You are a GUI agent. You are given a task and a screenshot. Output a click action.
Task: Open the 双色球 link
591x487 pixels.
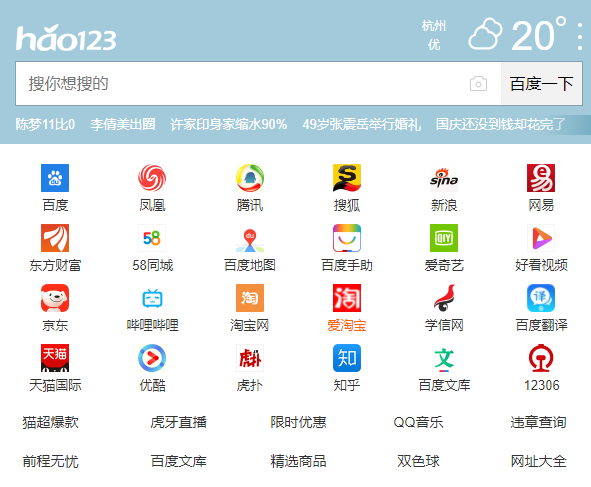tap(418, 461)
